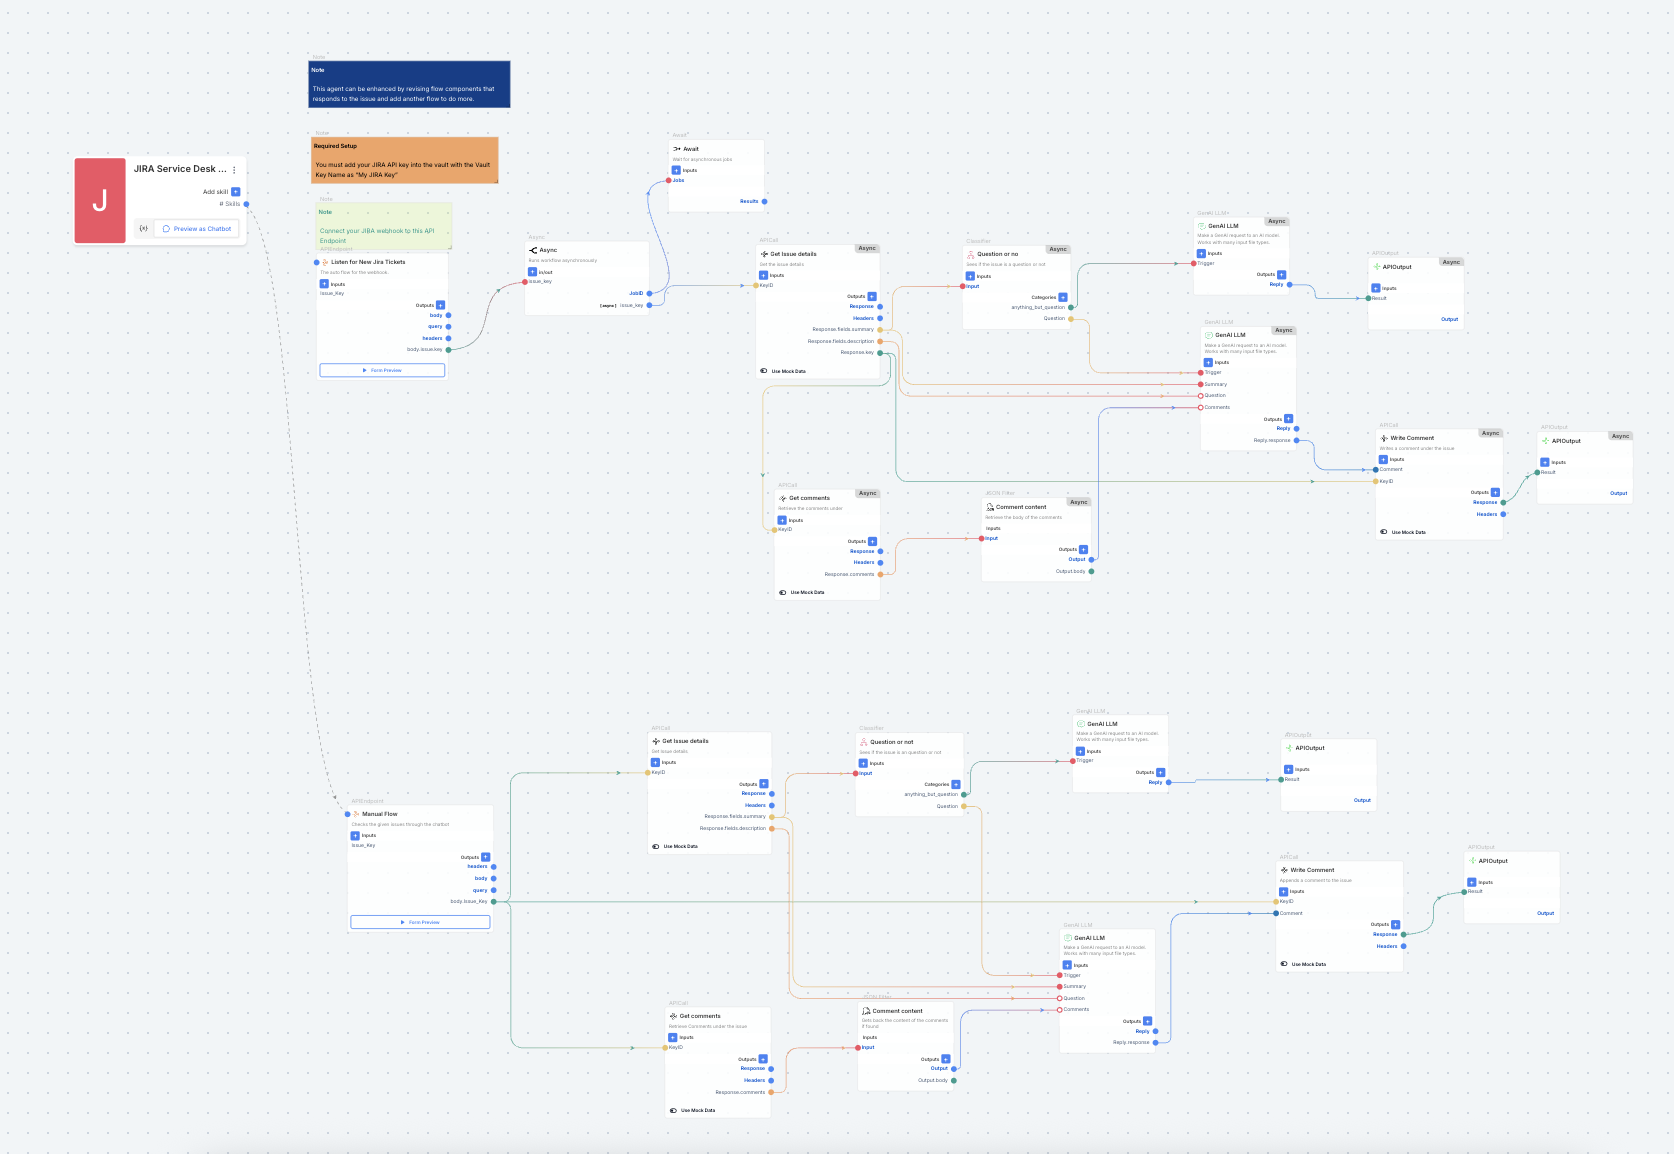Add an output to Listen for New Jira Tickets

pos(440,305)
